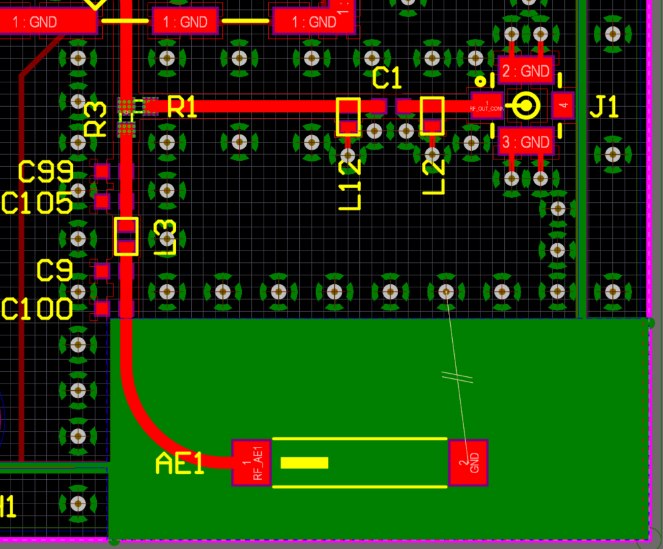Select pad 4 of connector J1
Viewport: 663px width, 549px height.
point(564,105)
